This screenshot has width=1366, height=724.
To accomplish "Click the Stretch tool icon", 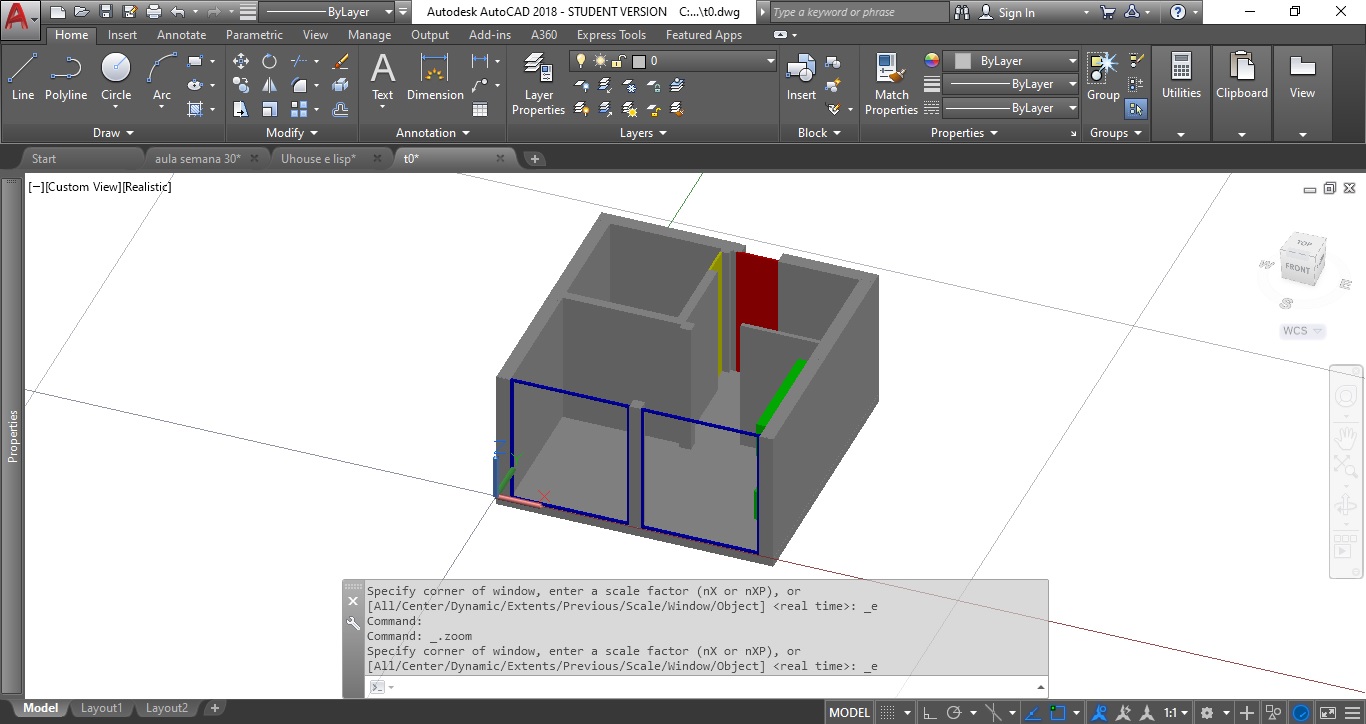I will click(x=241, y=109).
